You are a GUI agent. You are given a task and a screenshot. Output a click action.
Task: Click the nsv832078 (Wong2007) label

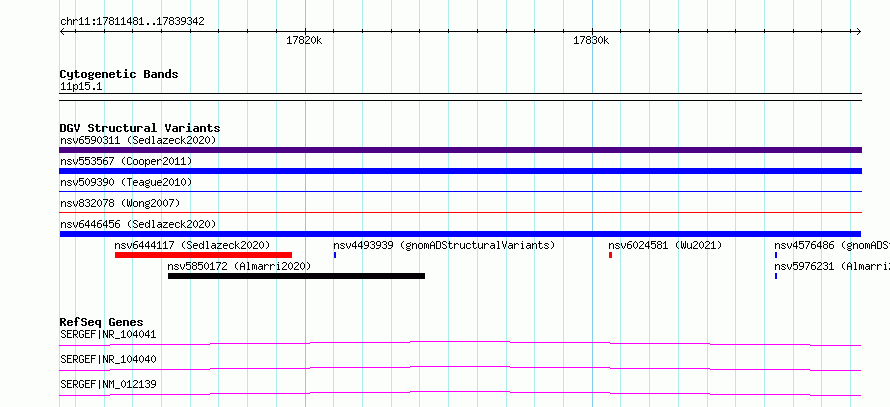tap(120, 203)
